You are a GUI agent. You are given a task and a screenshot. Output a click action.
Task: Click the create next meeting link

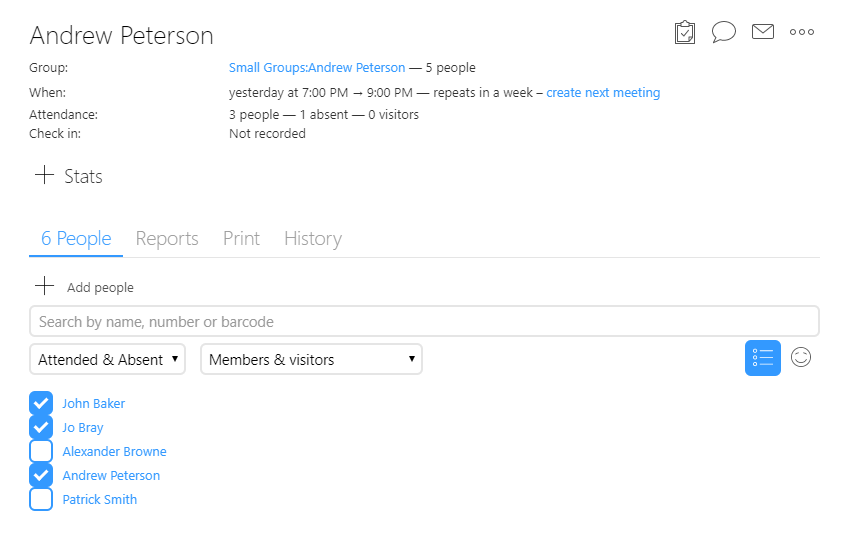pyautogui.click(x=603, y=93)
